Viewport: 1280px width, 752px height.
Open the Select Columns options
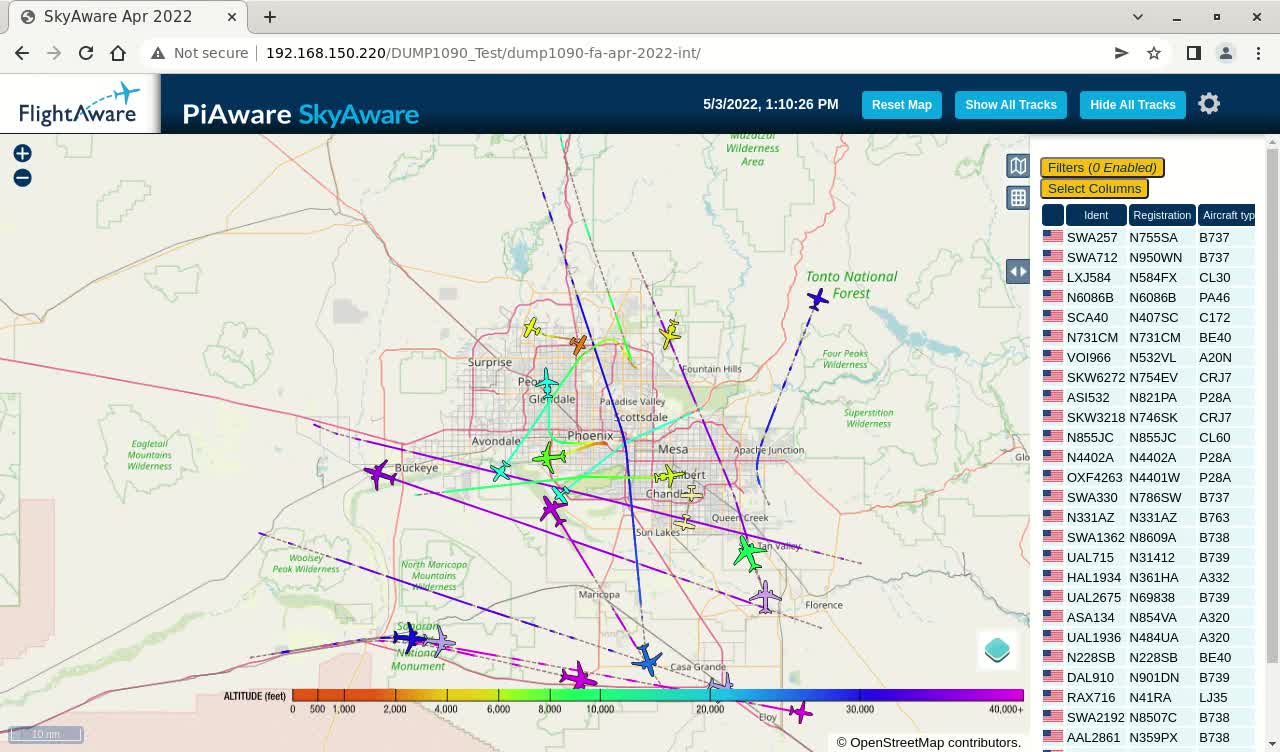(x=1094, y=188)
